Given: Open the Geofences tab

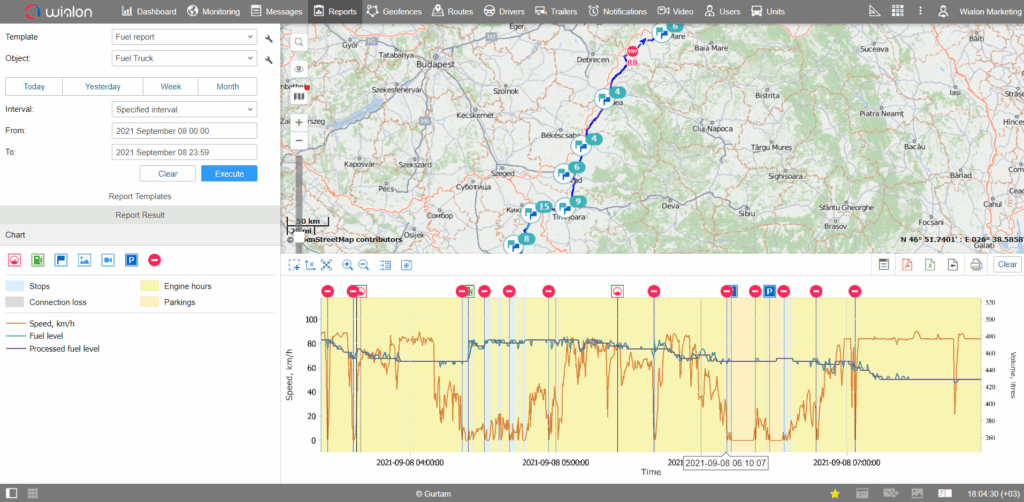Looking at the screenshot, I should 396,11.
